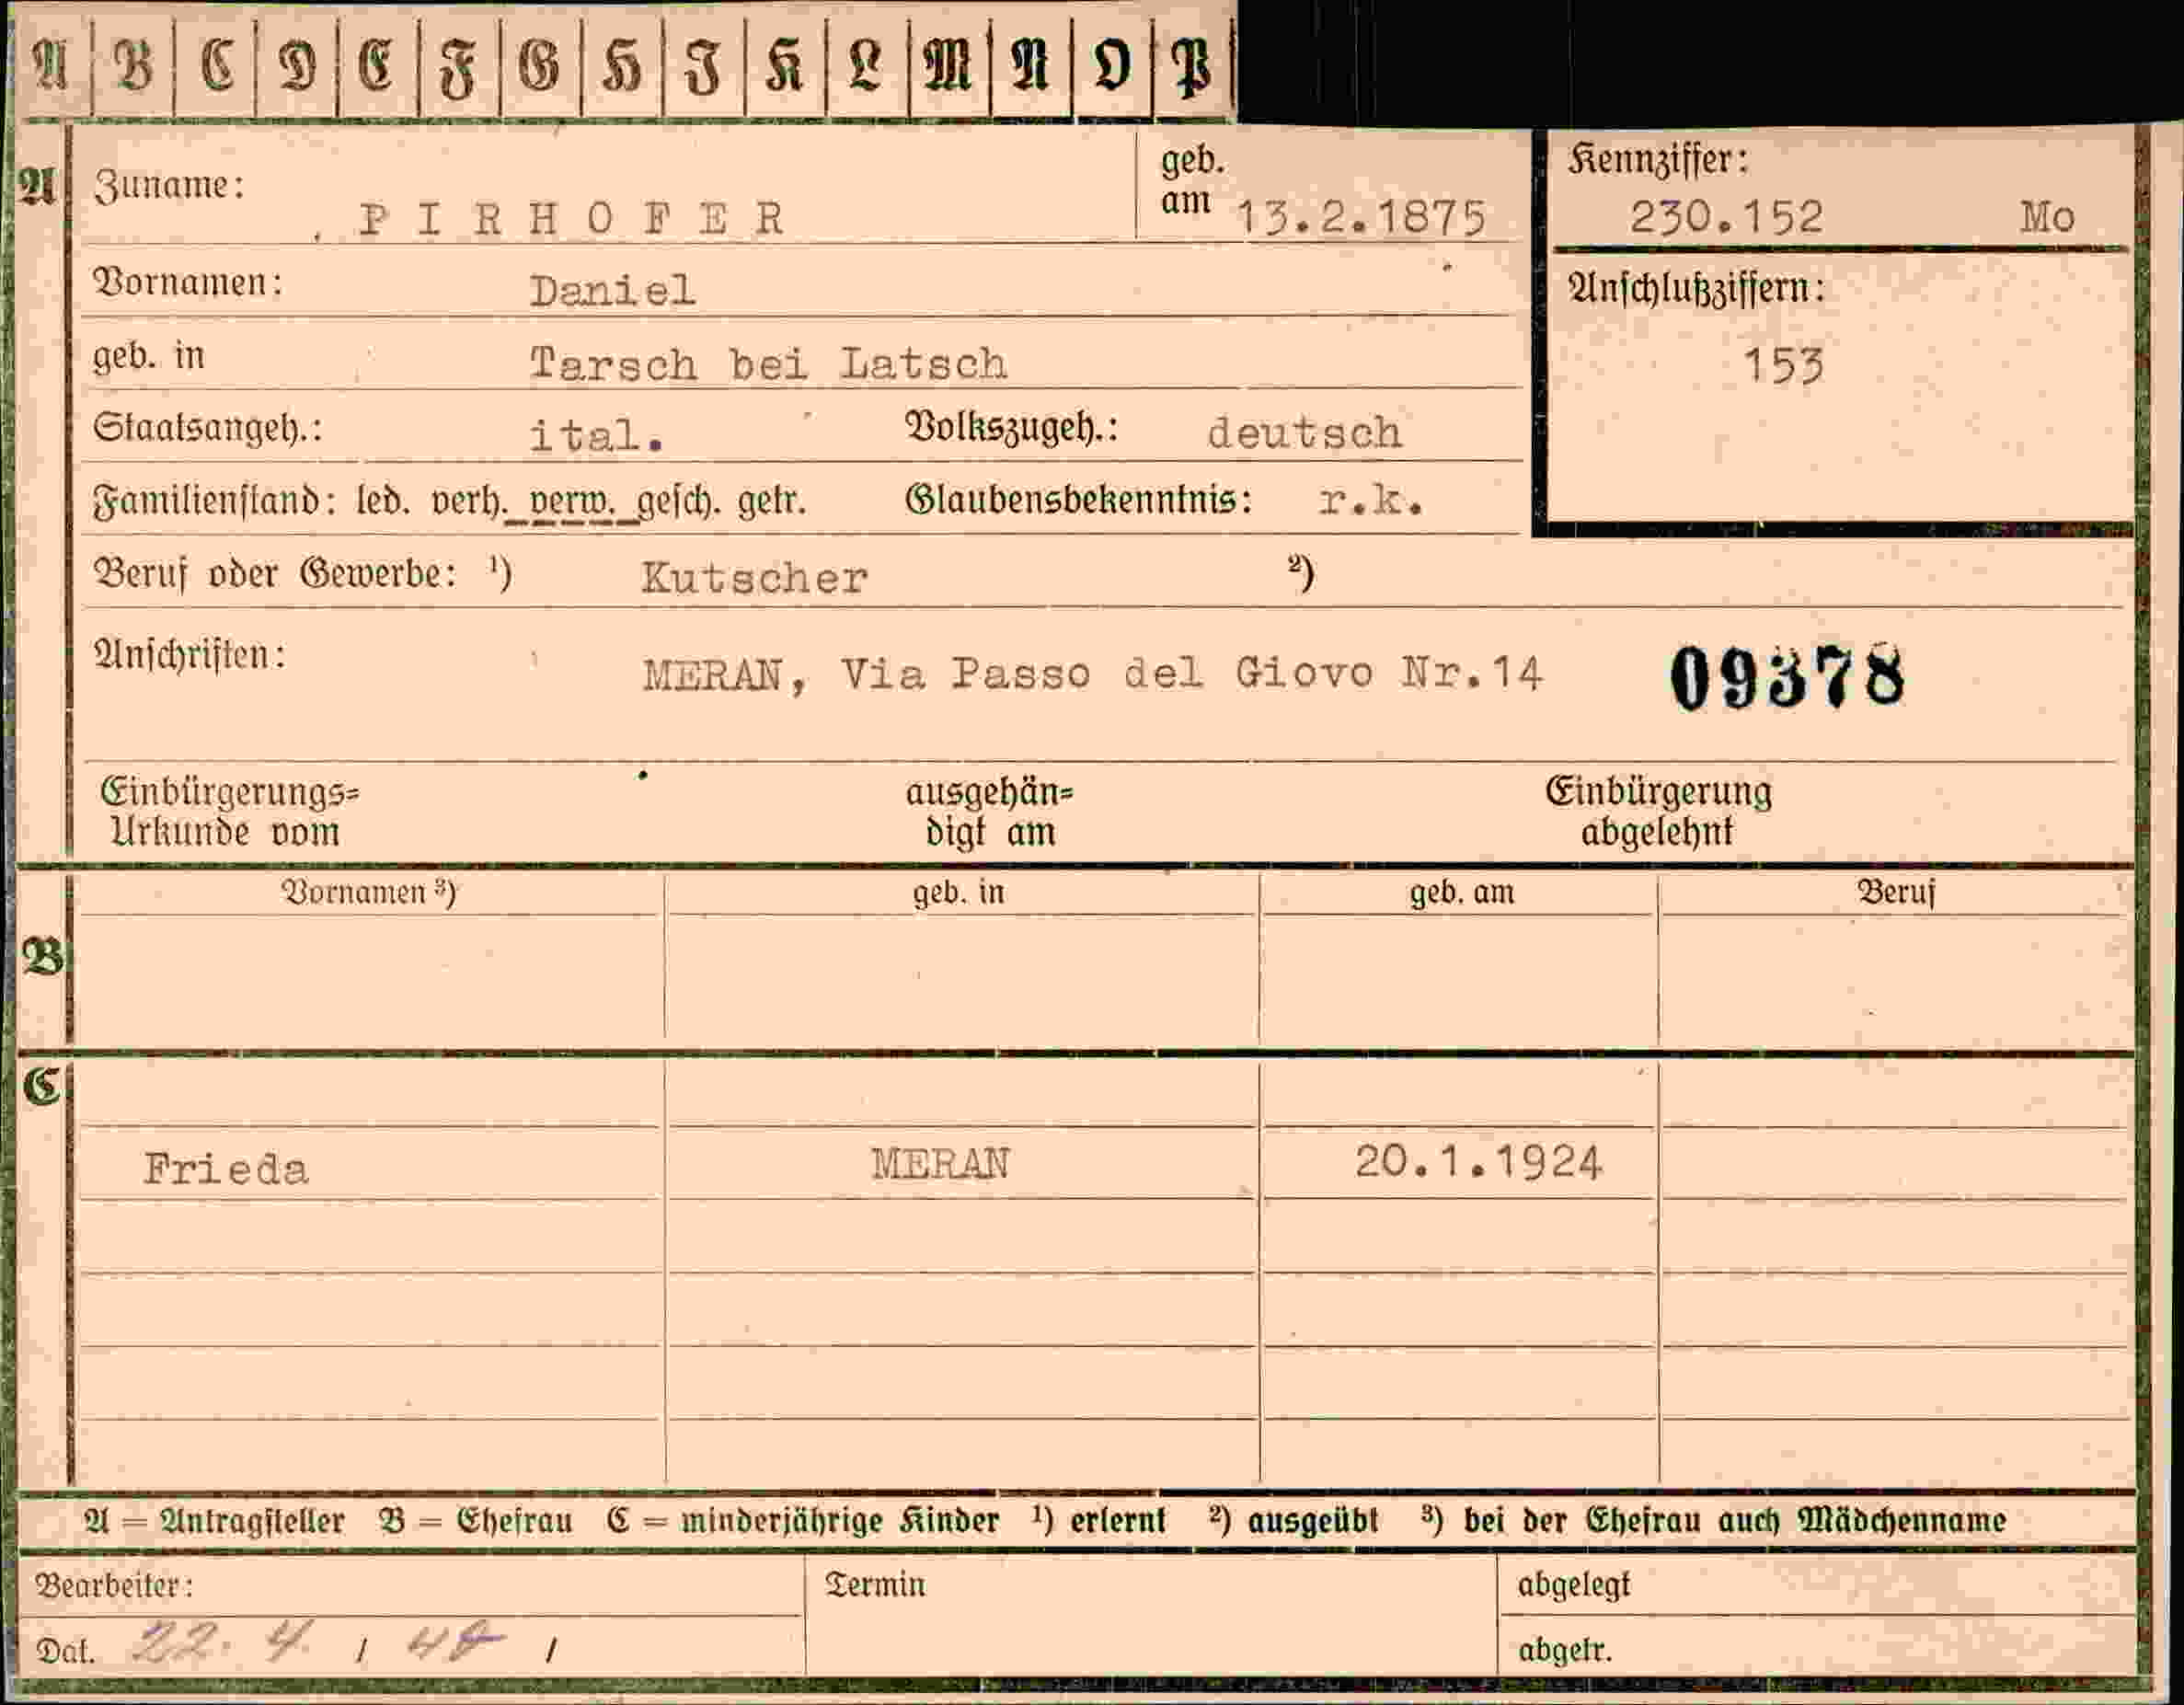Select the letter P index tab

[x=1193, y=67]
